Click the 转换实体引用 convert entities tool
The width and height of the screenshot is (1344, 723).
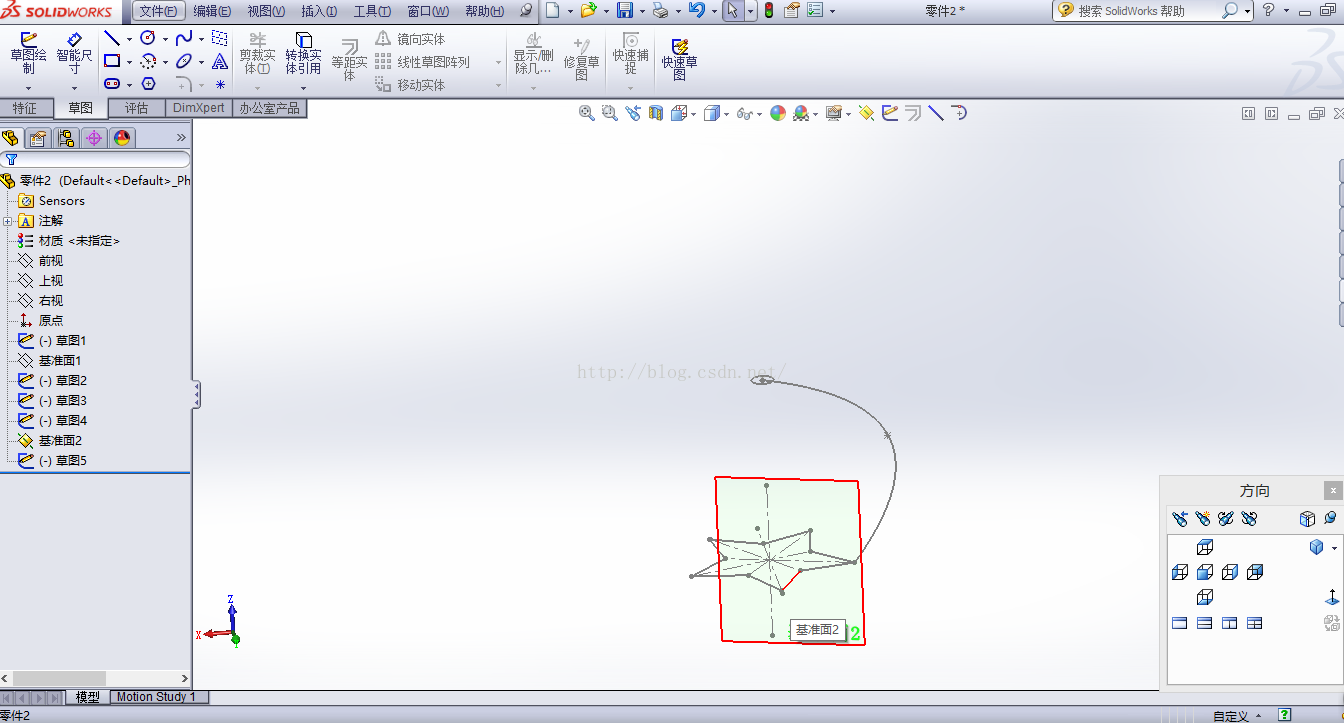point(303,54)
